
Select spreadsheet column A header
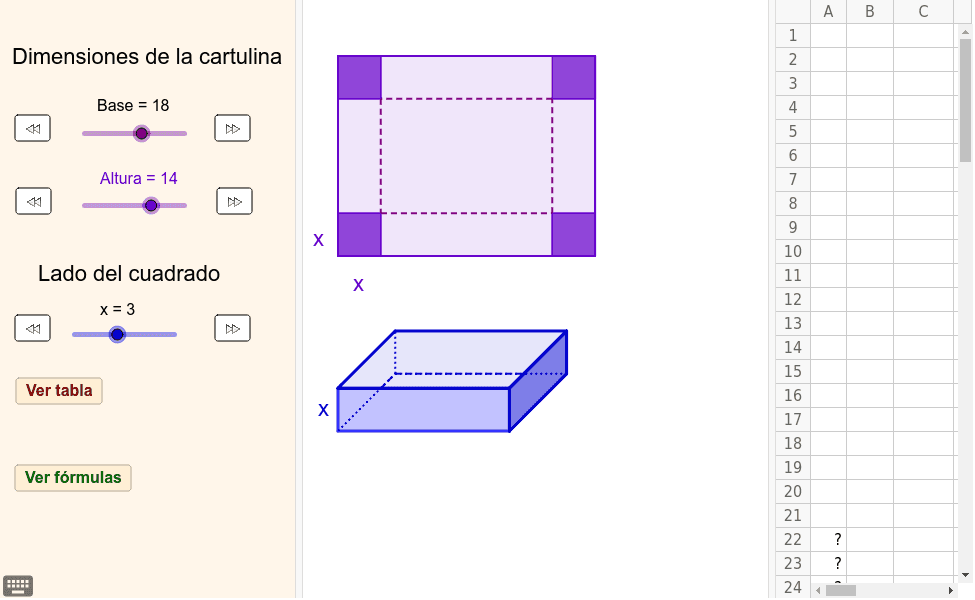tap(828, 11)
